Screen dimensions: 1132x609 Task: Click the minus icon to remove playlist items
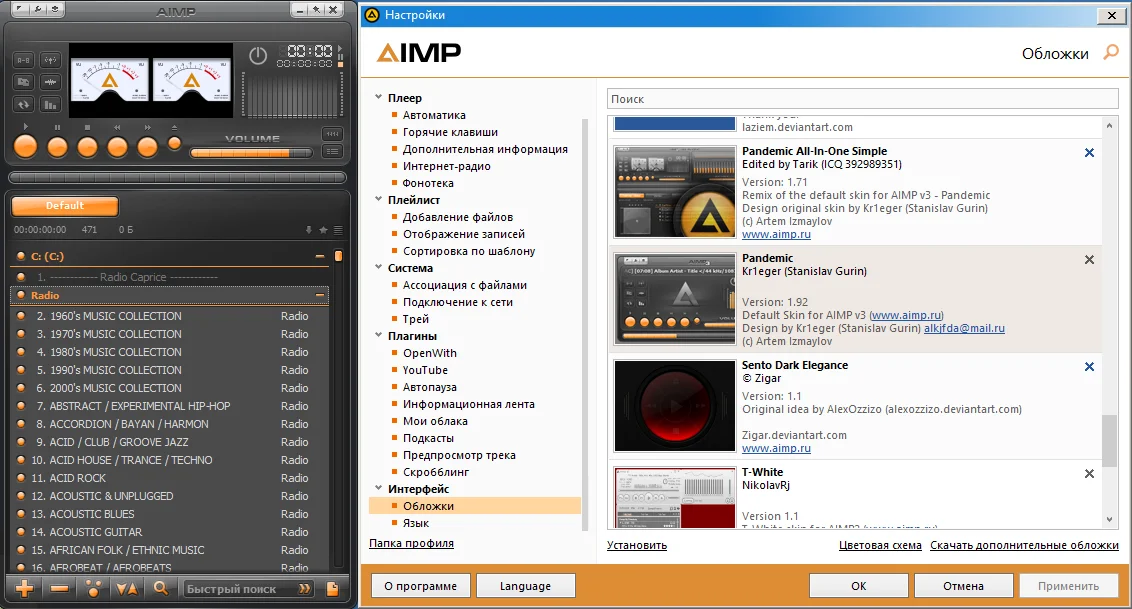pos(60,589)
